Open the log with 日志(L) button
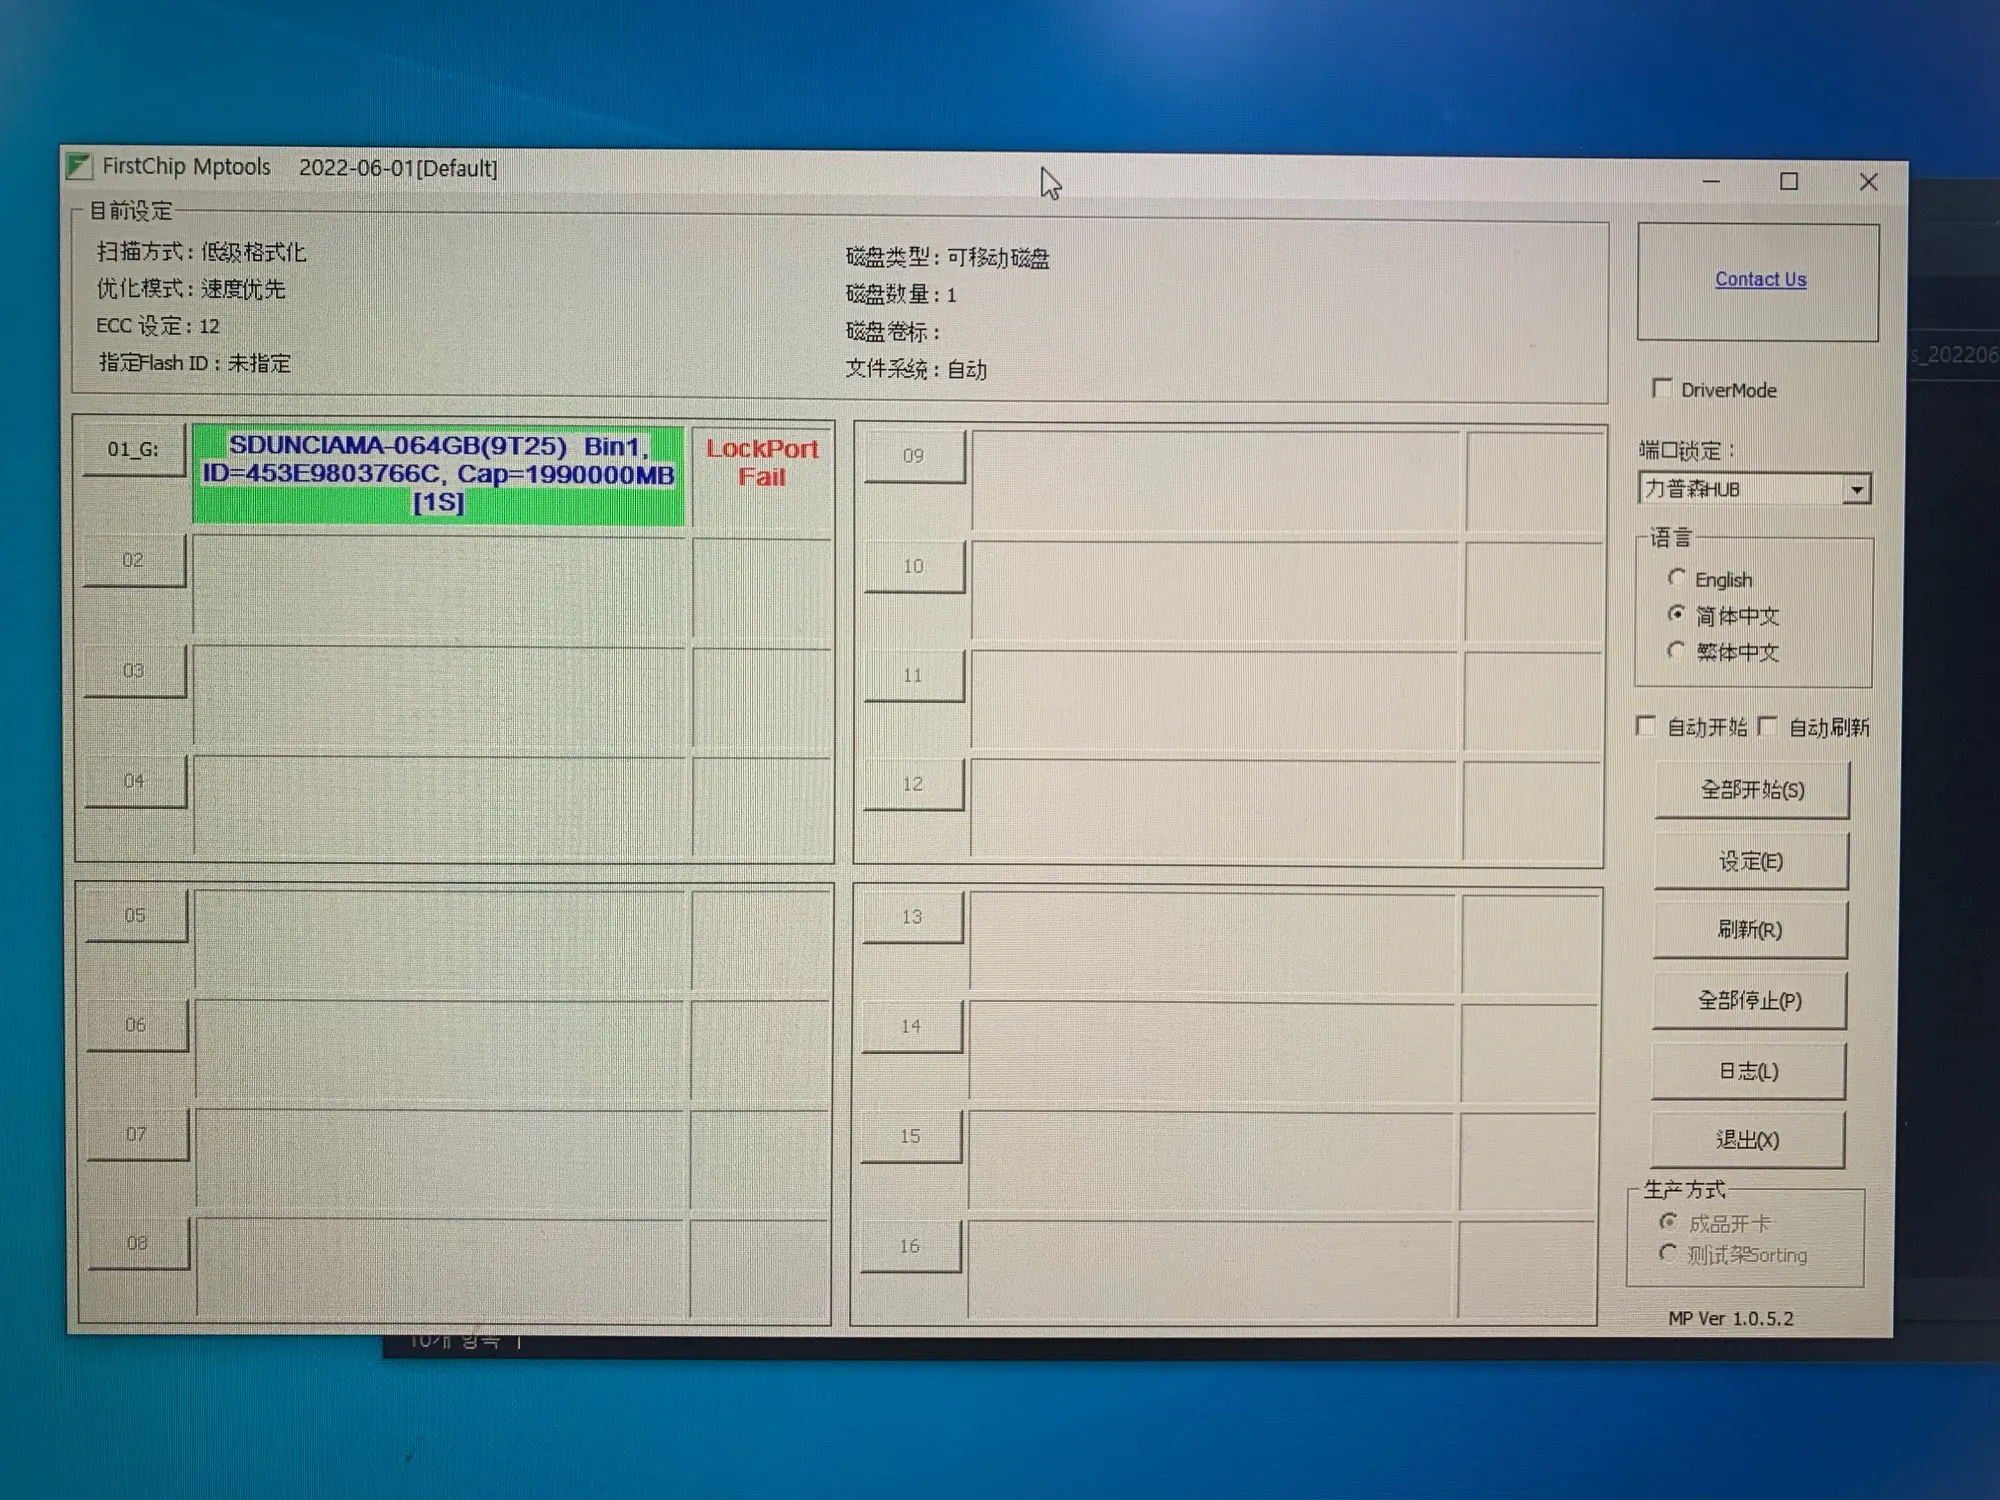Image resolution: width=2000 pixels, height=1500 pixels. tap(1748, 1071)
